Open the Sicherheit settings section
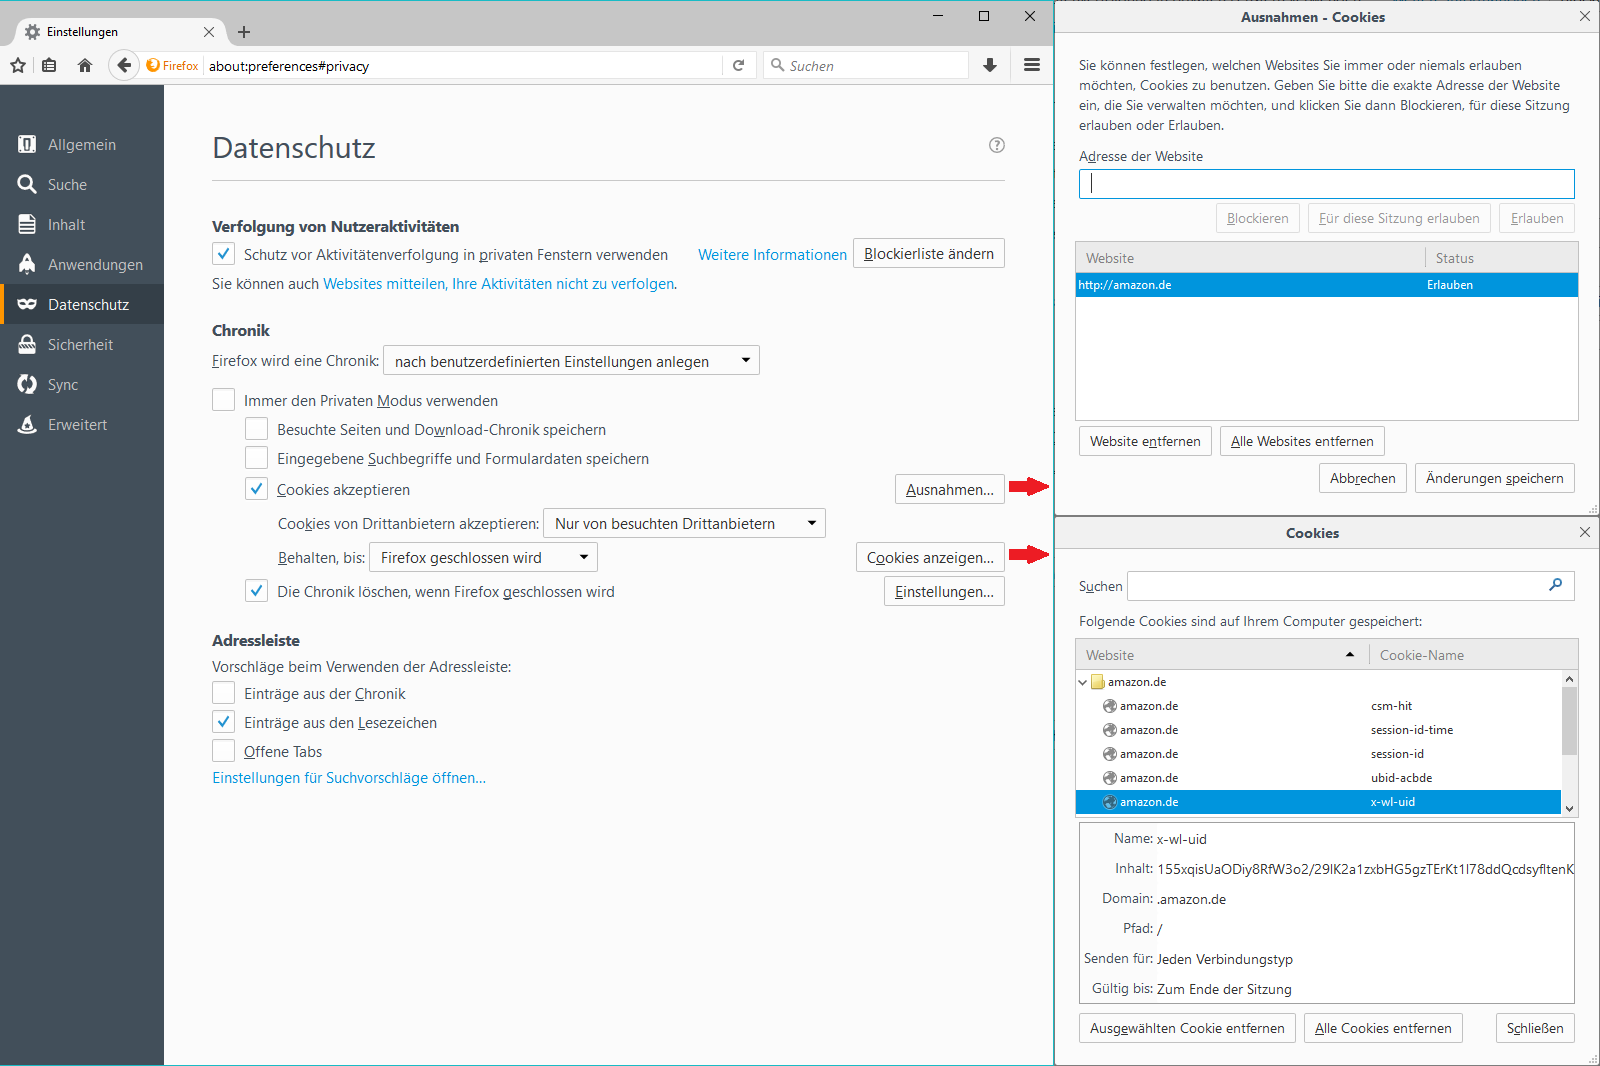This screenshot has height=1066, width=1600. (82, 345)
